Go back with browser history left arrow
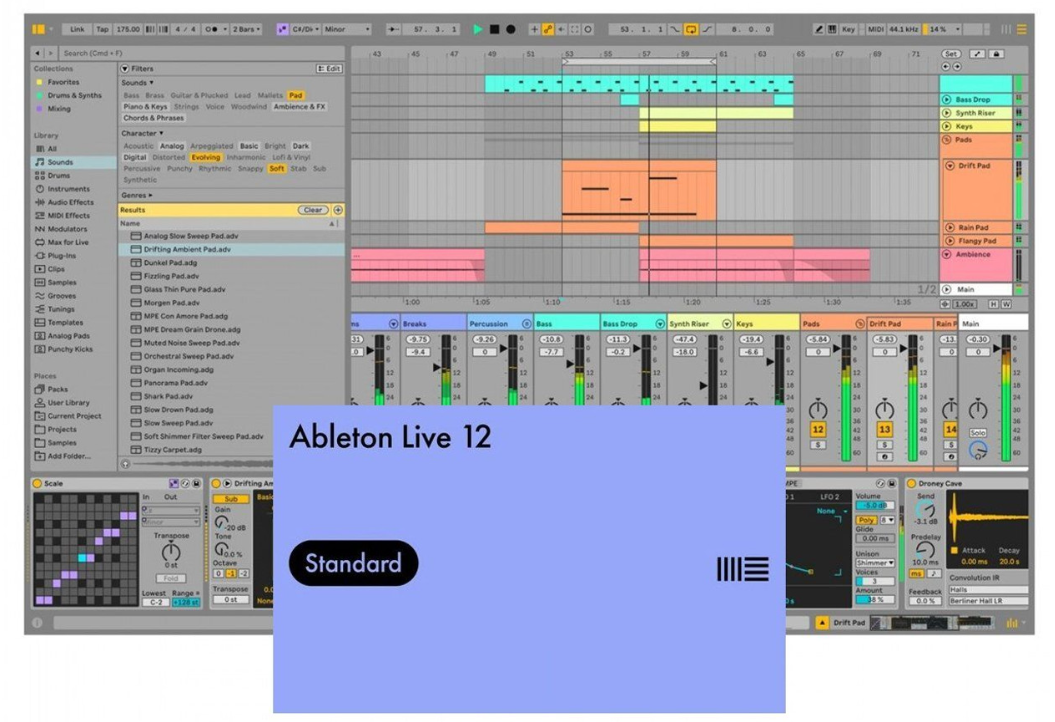Screen dimensions: 1055x722 38,53
